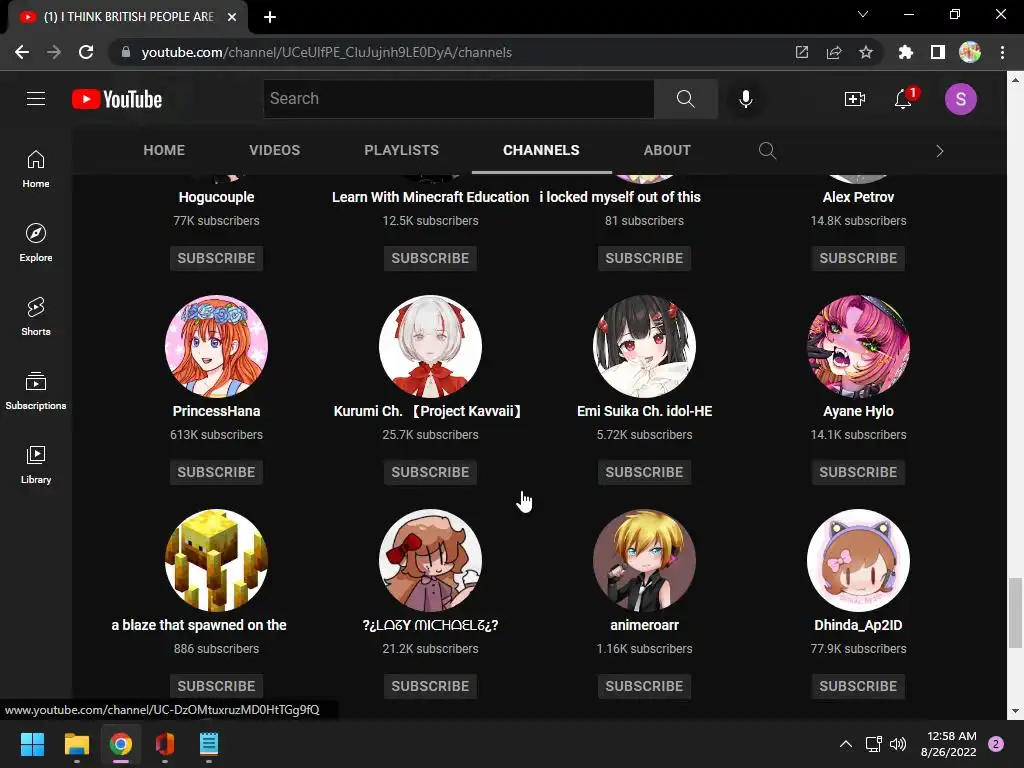Open the YouTube hamburger guide menu
The width and height of the screenshot is (1024, 768).
click(36, 99)
